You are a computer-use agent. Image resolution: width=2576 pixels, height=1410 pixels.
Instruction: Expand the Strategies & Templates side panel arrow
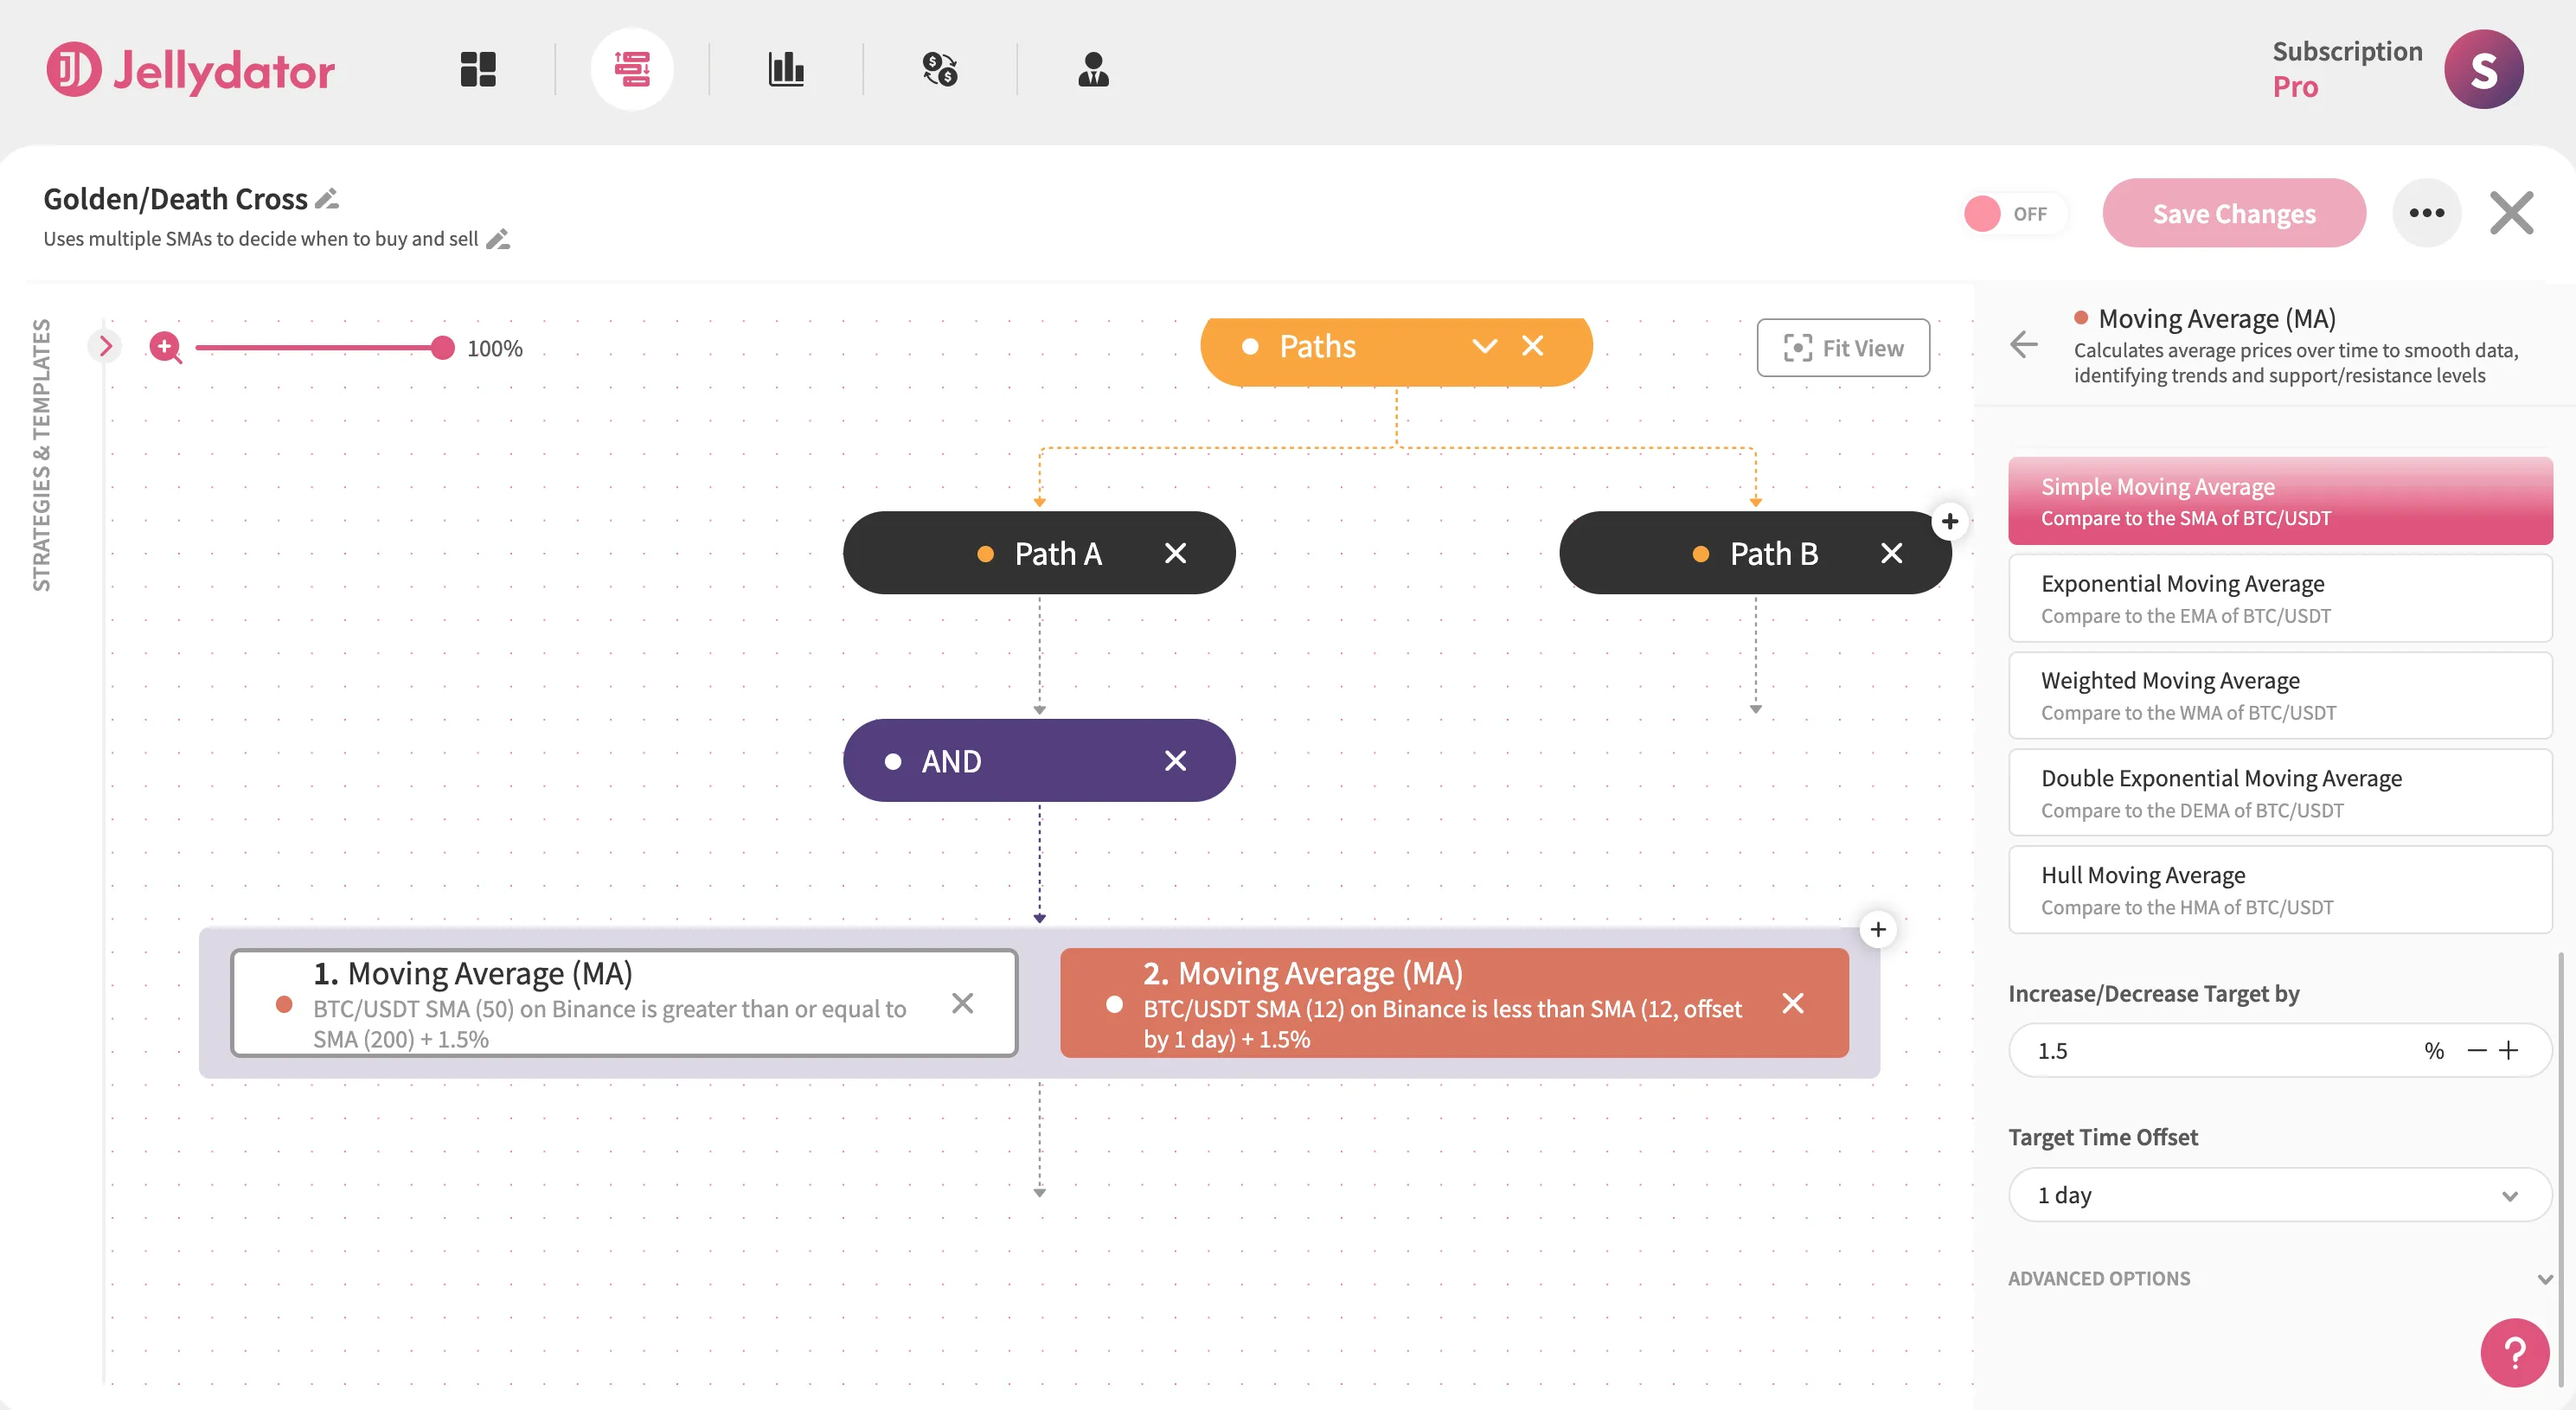click(x=105, y=346)
